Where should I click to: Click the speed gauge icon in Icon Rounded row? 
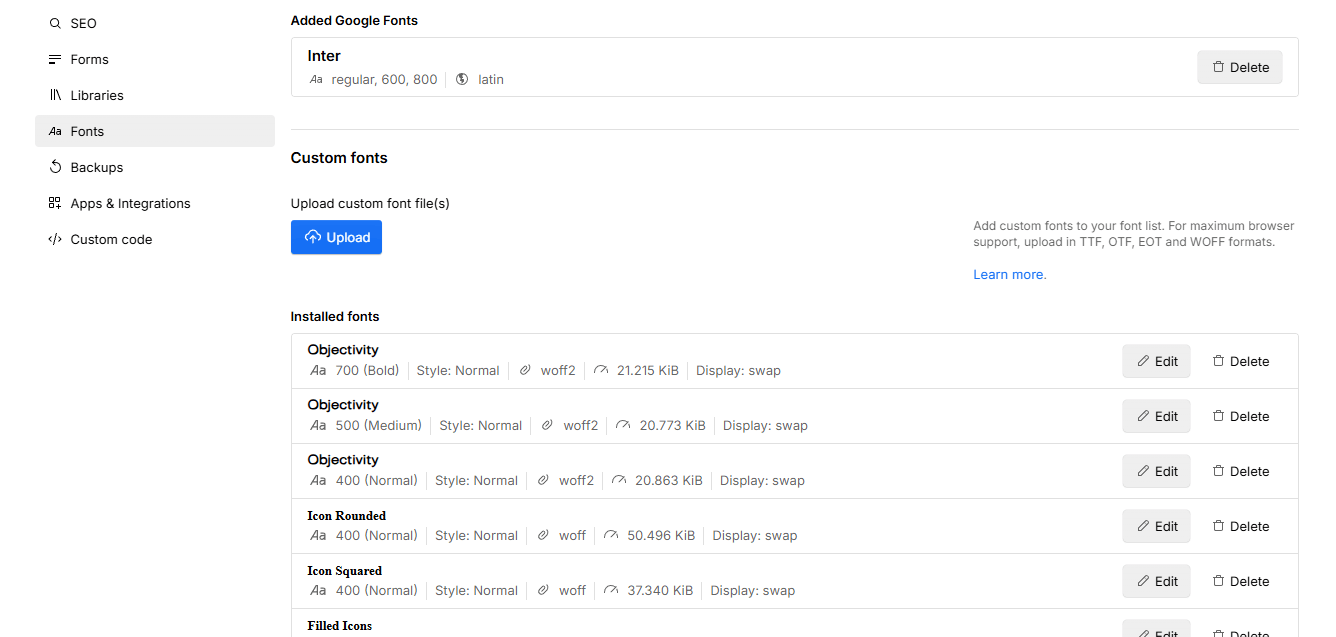[611, 535]
